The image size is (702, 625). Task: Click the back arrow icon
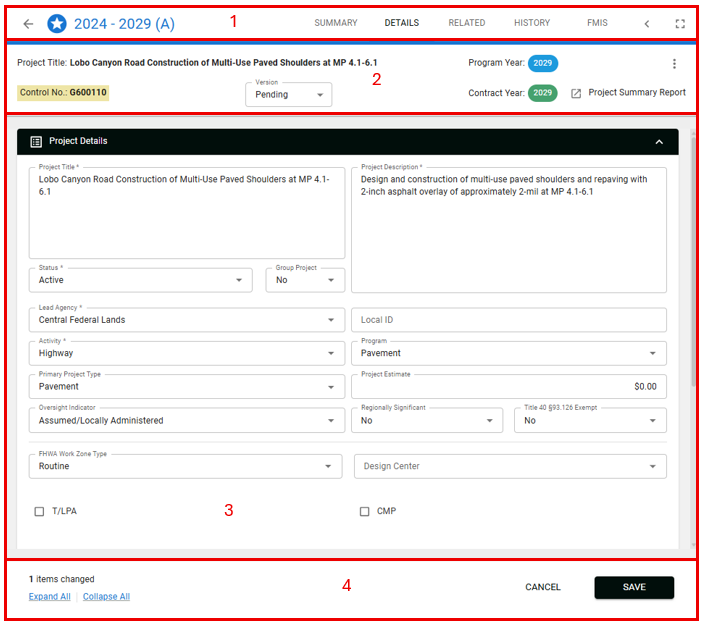(x=28, y=24)
